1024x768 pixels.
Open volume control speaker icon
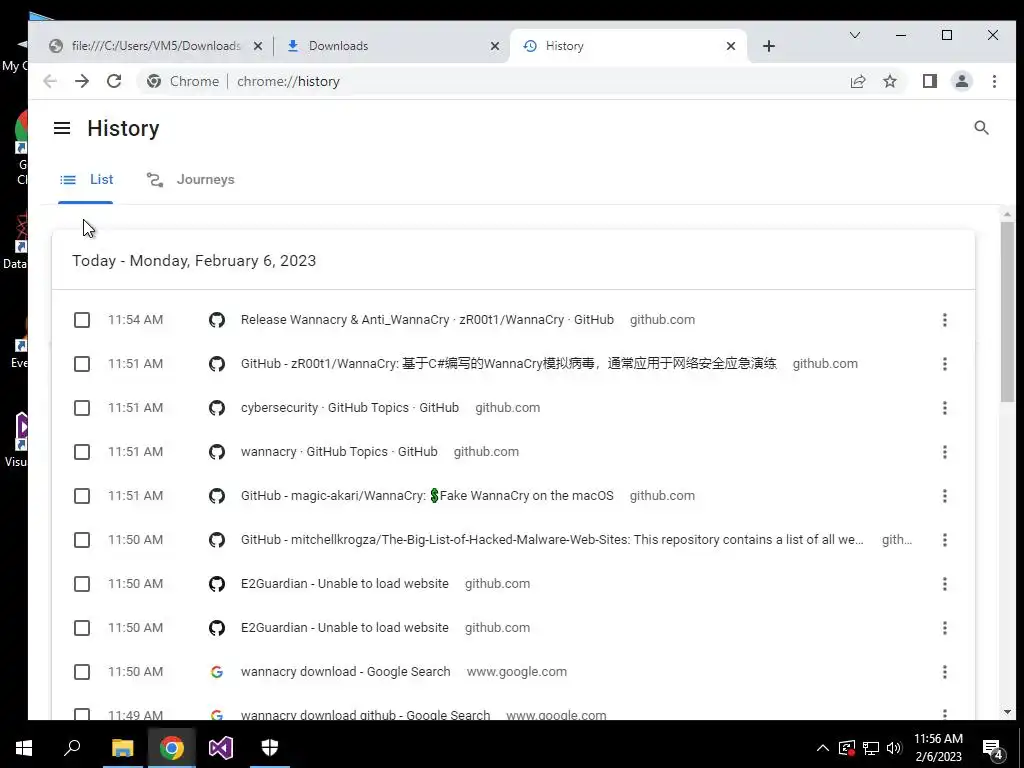click(894, 748)
